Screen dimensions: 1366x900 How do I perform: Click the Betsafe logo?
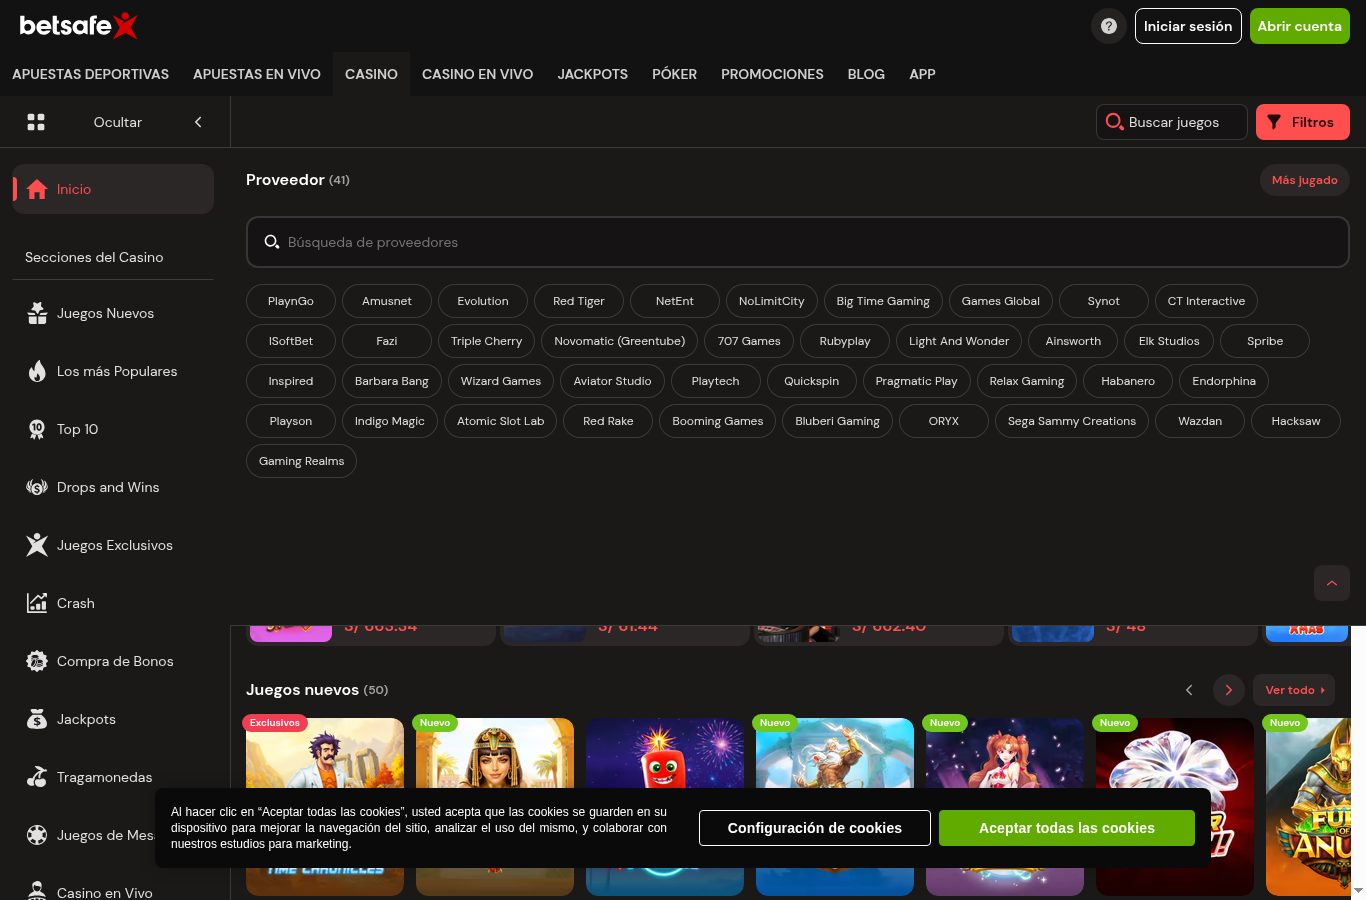[78, 25]
